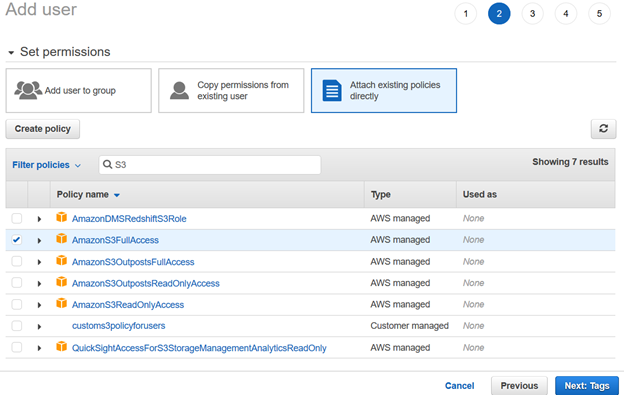Expand the customs3policyforusers policy details

tap(39, 326)
